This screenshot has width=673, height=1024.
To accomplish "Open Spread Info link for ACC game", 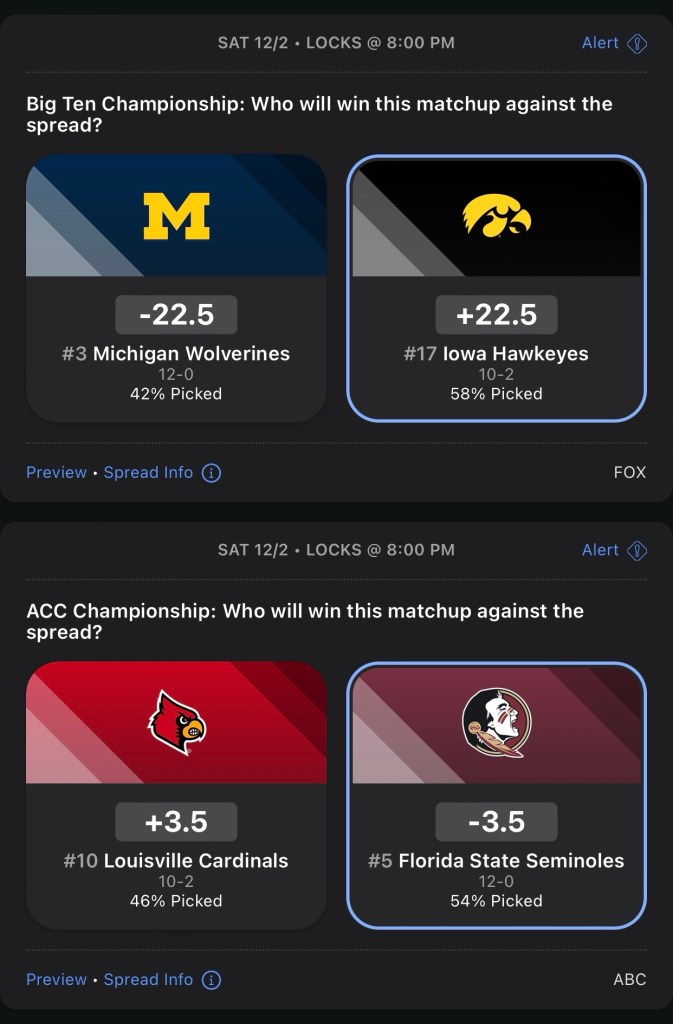I will [x=148, y=980].
